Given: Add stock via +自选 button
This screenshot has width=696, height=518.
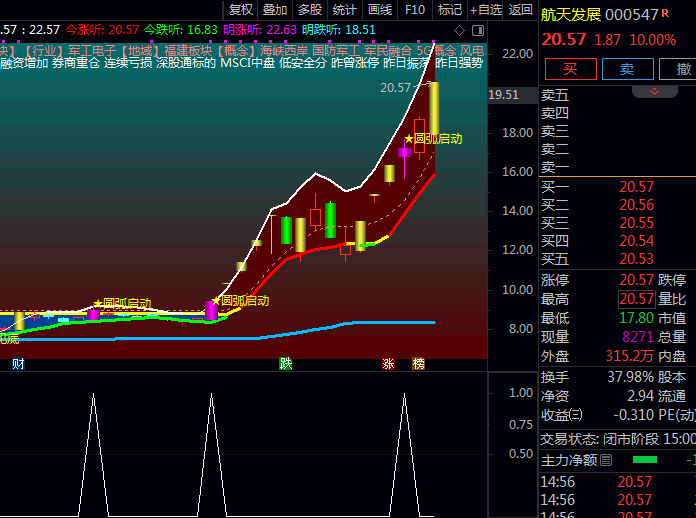Looking at the screenshot, I should [486, 10].
